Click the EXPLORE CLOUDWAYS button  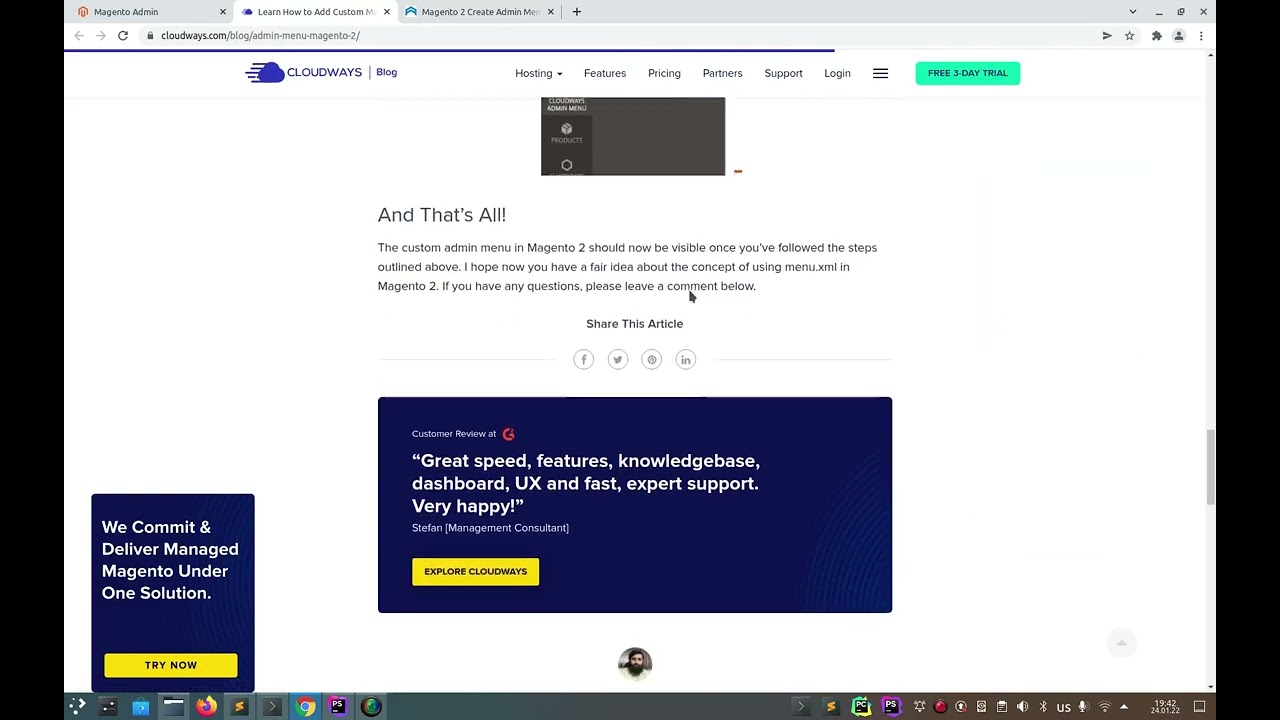(x=475, y=571)
